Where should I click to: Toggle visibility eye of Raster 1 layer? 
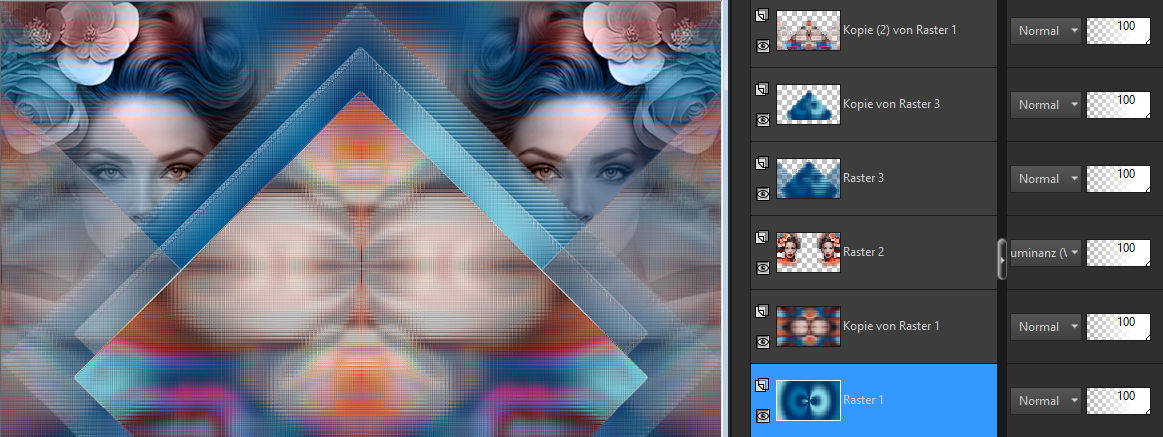tap(762, 415)
